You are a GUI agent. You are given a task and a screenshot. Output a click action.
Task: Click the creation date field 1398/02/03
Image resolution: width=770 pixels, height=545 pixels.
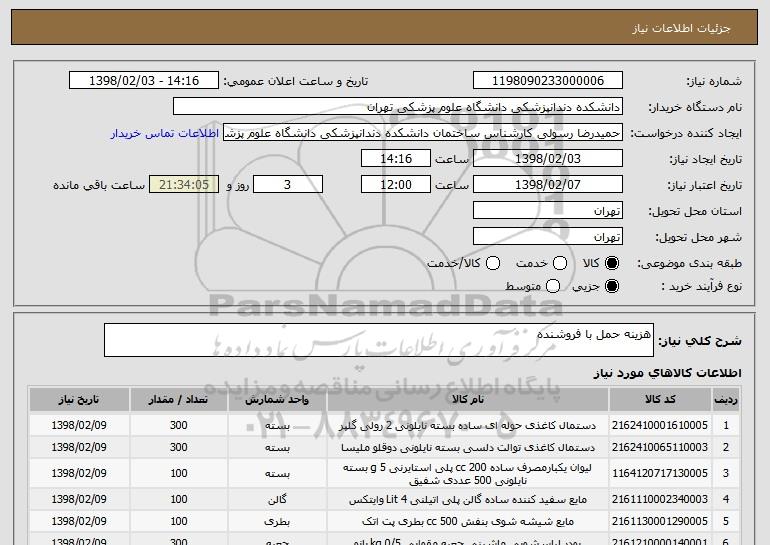(548, 159)
